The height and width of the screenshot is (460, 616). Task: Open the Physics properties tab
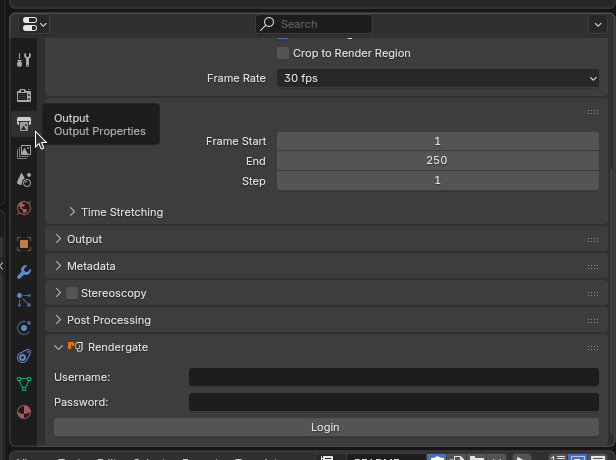(24, 328)
